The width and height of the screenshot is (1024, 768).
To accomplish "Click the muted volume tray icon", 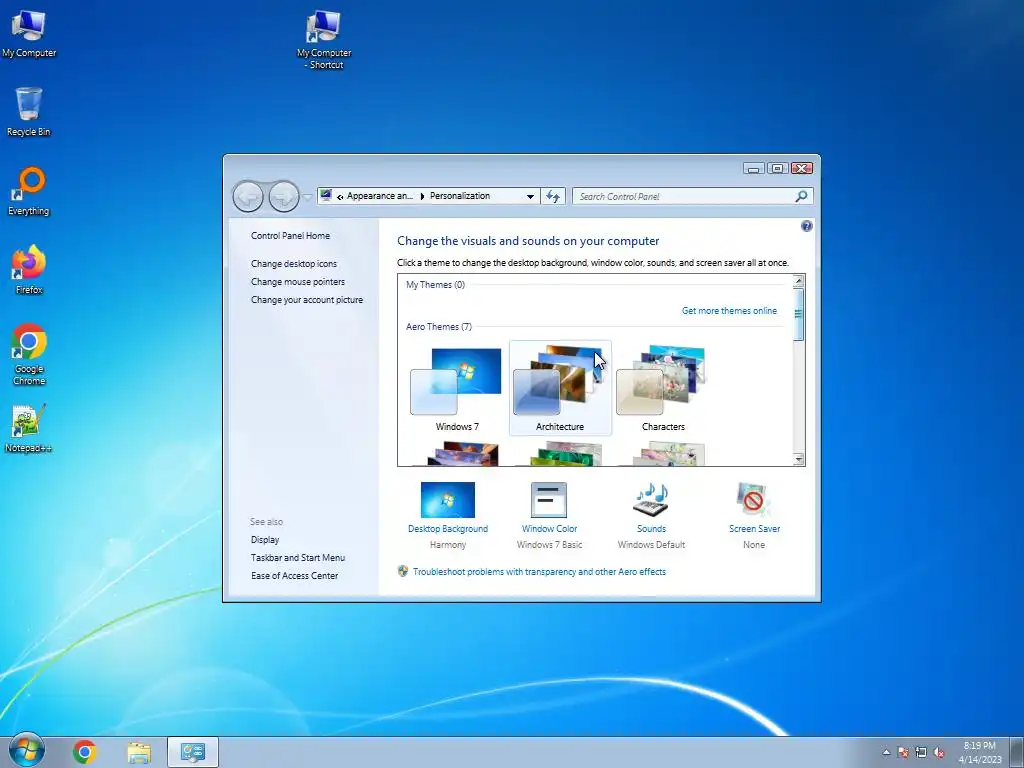I will pyautogui.click(x=938, y=752).
